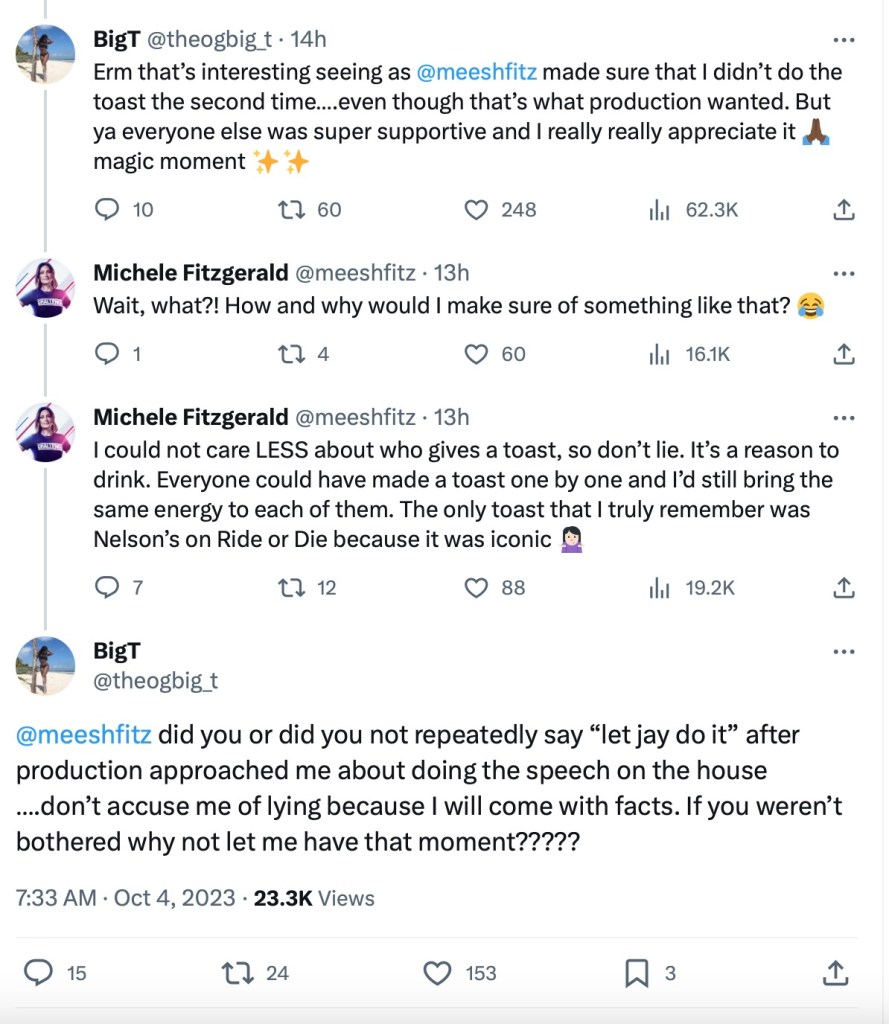This screenshot has height=1024, width=889.
Task: View analytics showing 62.3K views
Action: pyautogui.click(x=659, y=209)
